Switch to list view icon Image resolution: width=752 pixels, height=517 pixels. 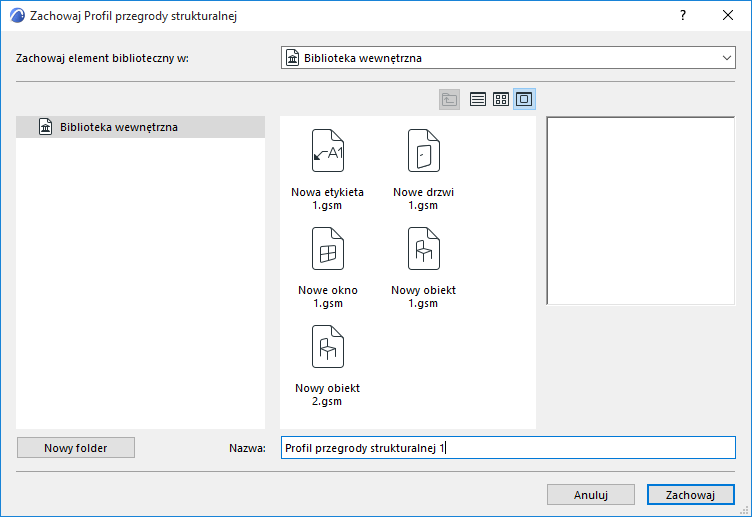tap(478, 99)
